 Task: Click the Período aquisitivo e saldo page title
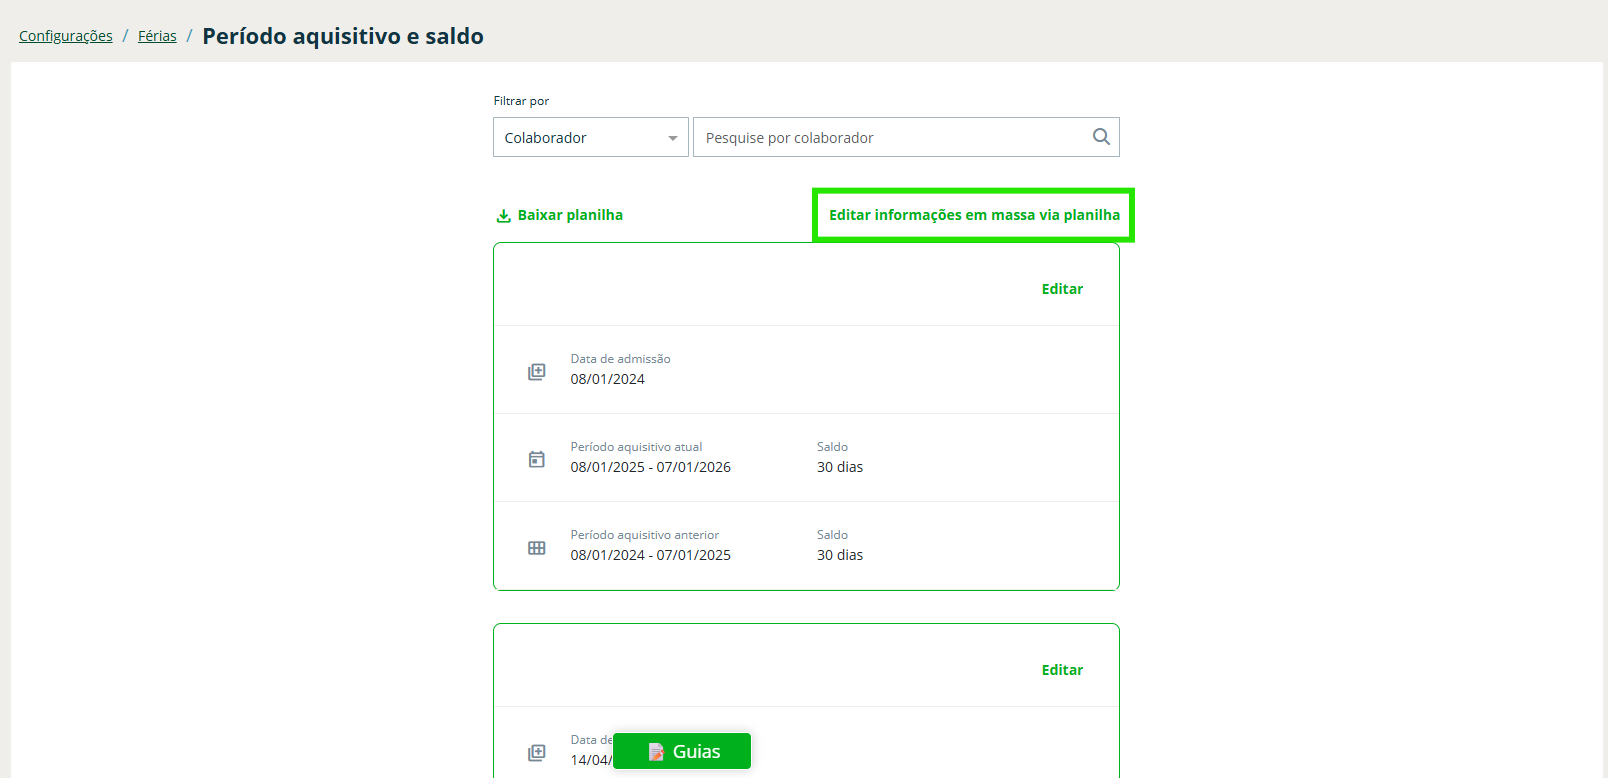coord(343,36)
